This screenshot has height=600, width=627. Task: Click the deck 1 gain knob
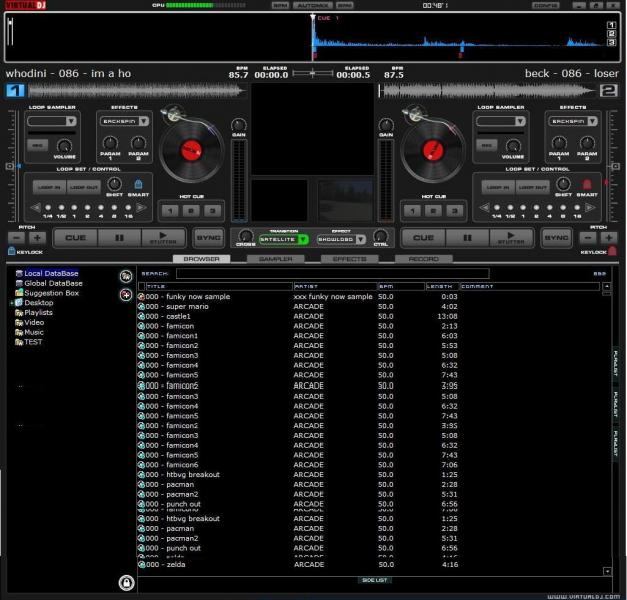point(239,125)
